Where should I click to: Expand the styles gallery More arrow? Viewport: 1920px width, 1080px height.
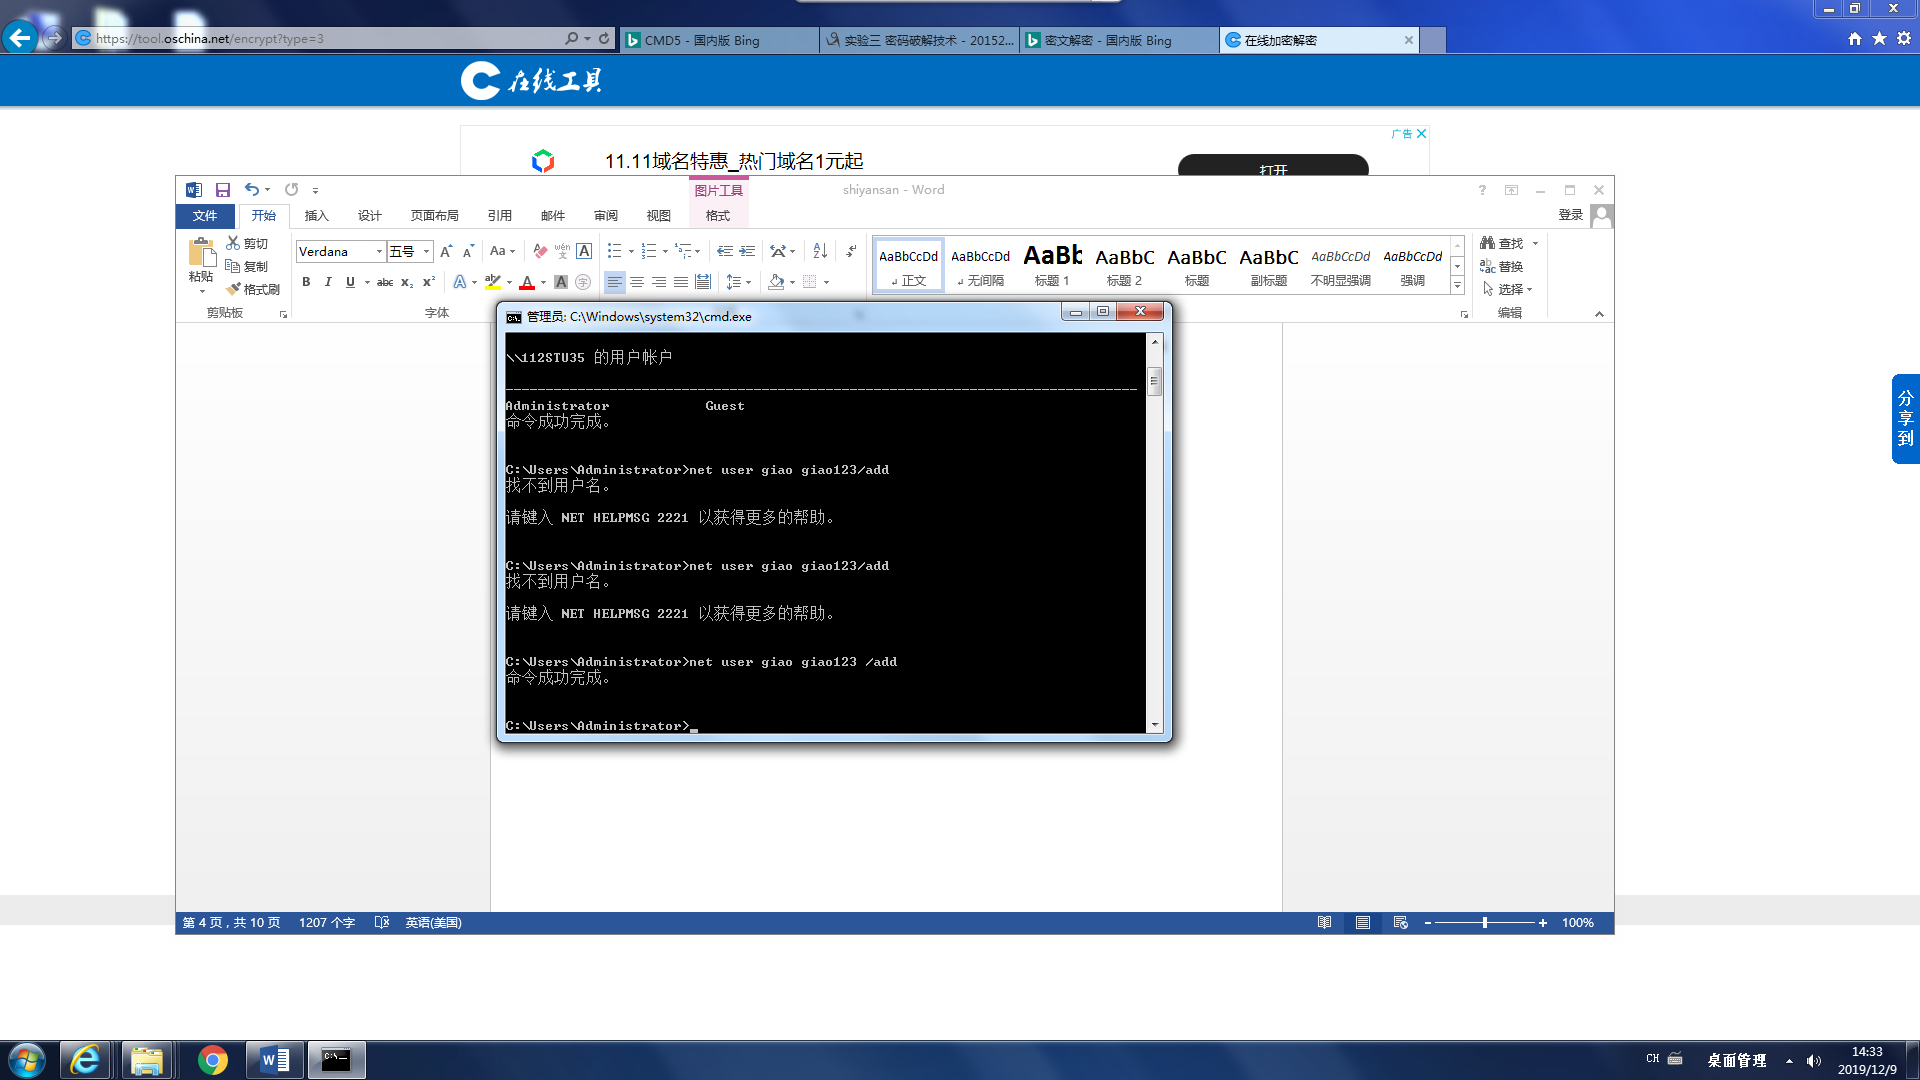[x=1457, y=286]
